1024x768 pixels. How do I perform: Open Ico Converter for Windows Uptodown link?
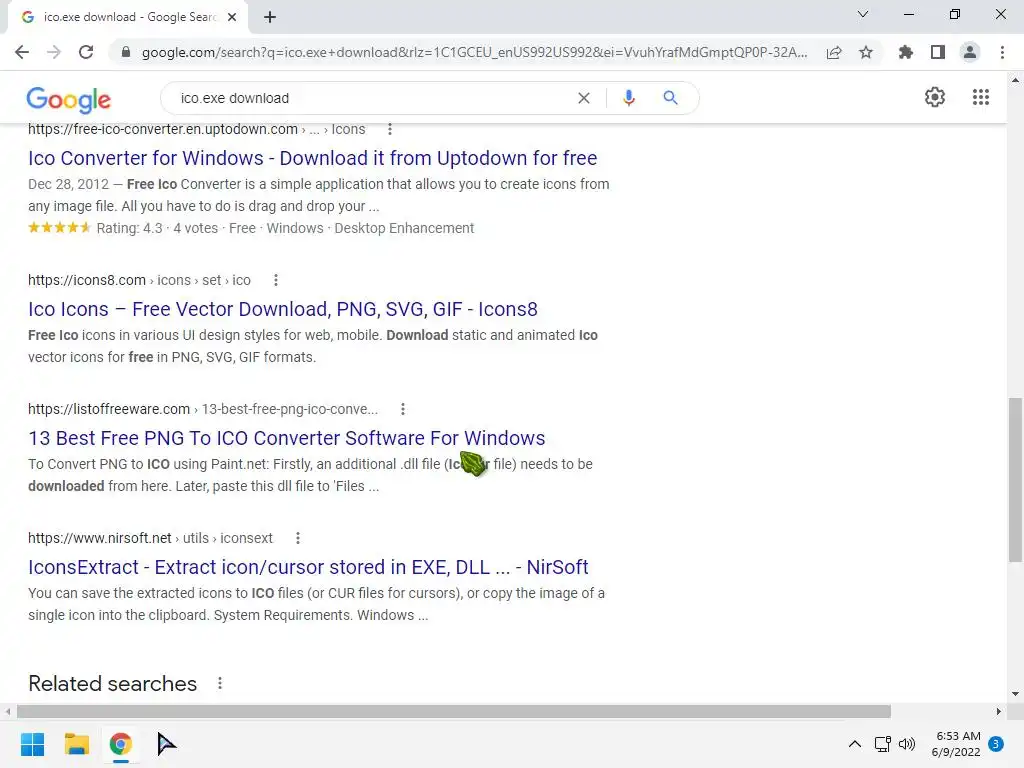tap(312, 158)
